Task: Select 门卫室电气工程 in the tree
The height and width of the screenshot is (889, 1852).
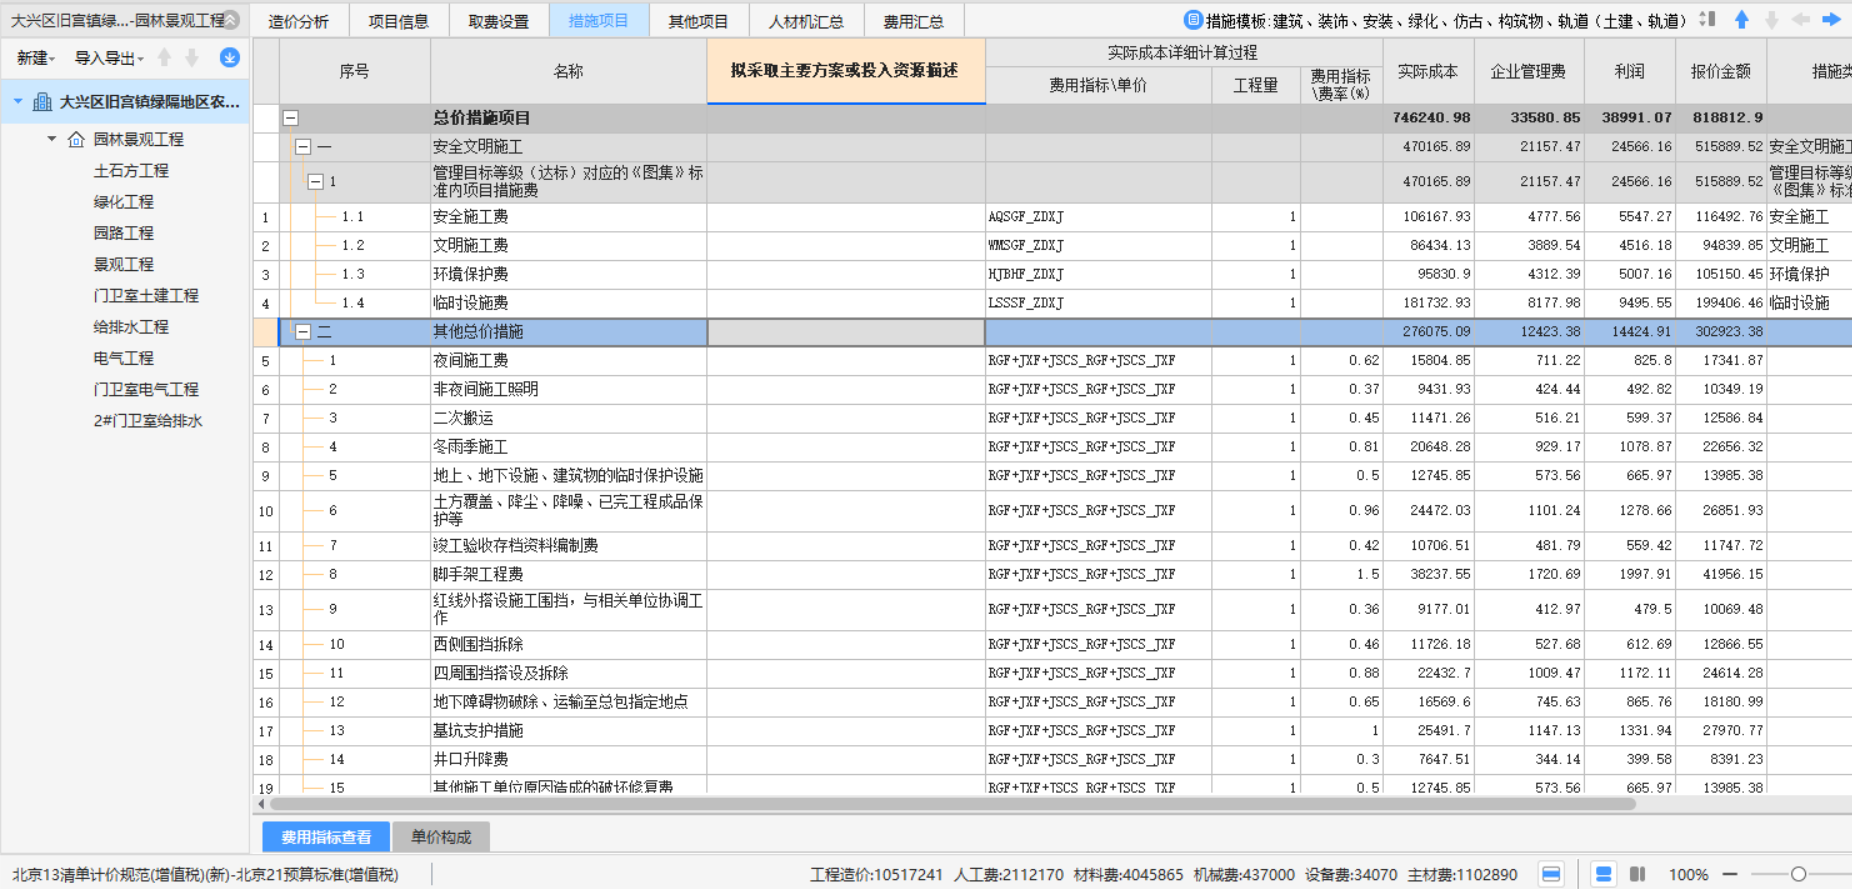Action: point(146,390)
